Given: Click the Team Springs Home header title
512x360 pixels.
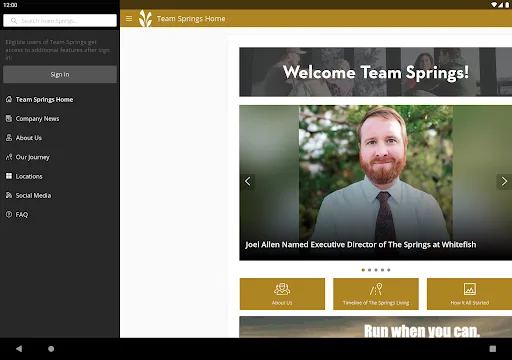Looking at the screenshot, I should pos(191,19).
